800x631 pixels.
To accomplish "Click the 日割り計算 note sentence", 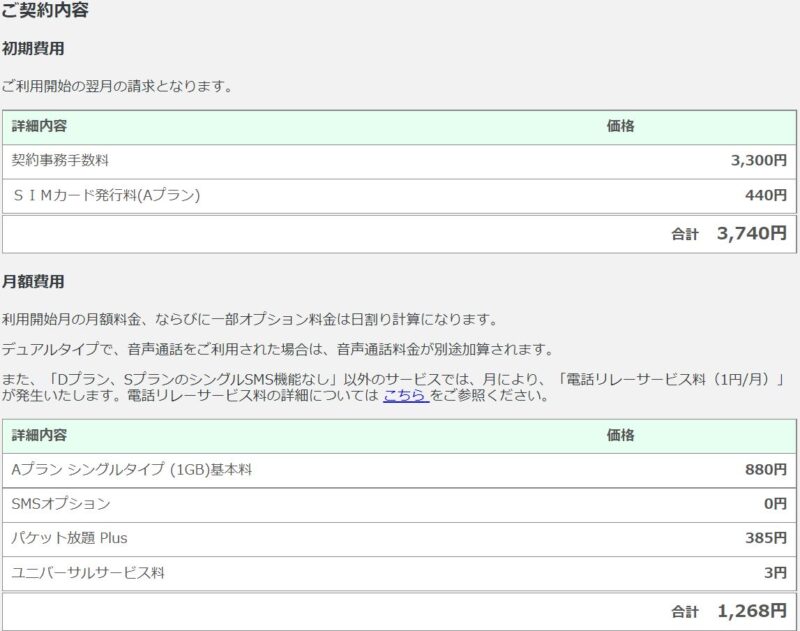I will (250, 319).
